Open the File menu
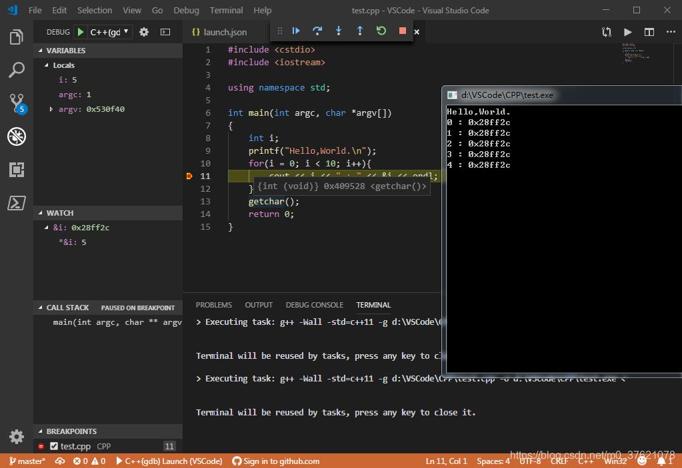The width and height of the screenshot is (682, 468). coord(35,10)
